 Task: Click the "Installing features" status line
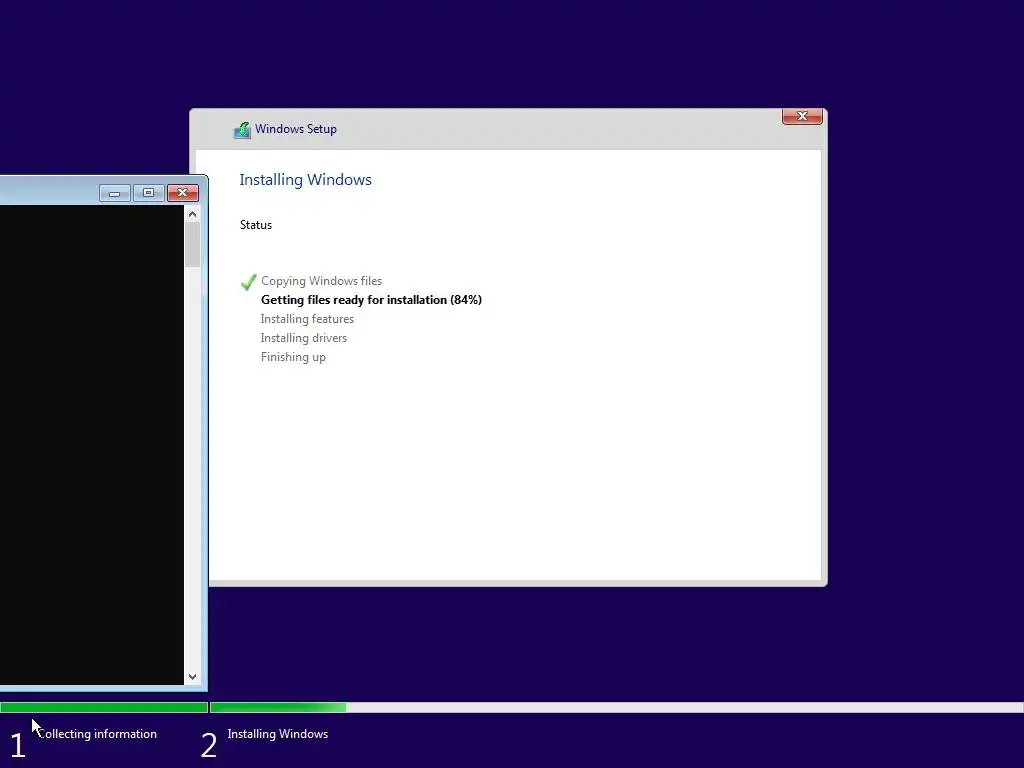click(307, 319)
